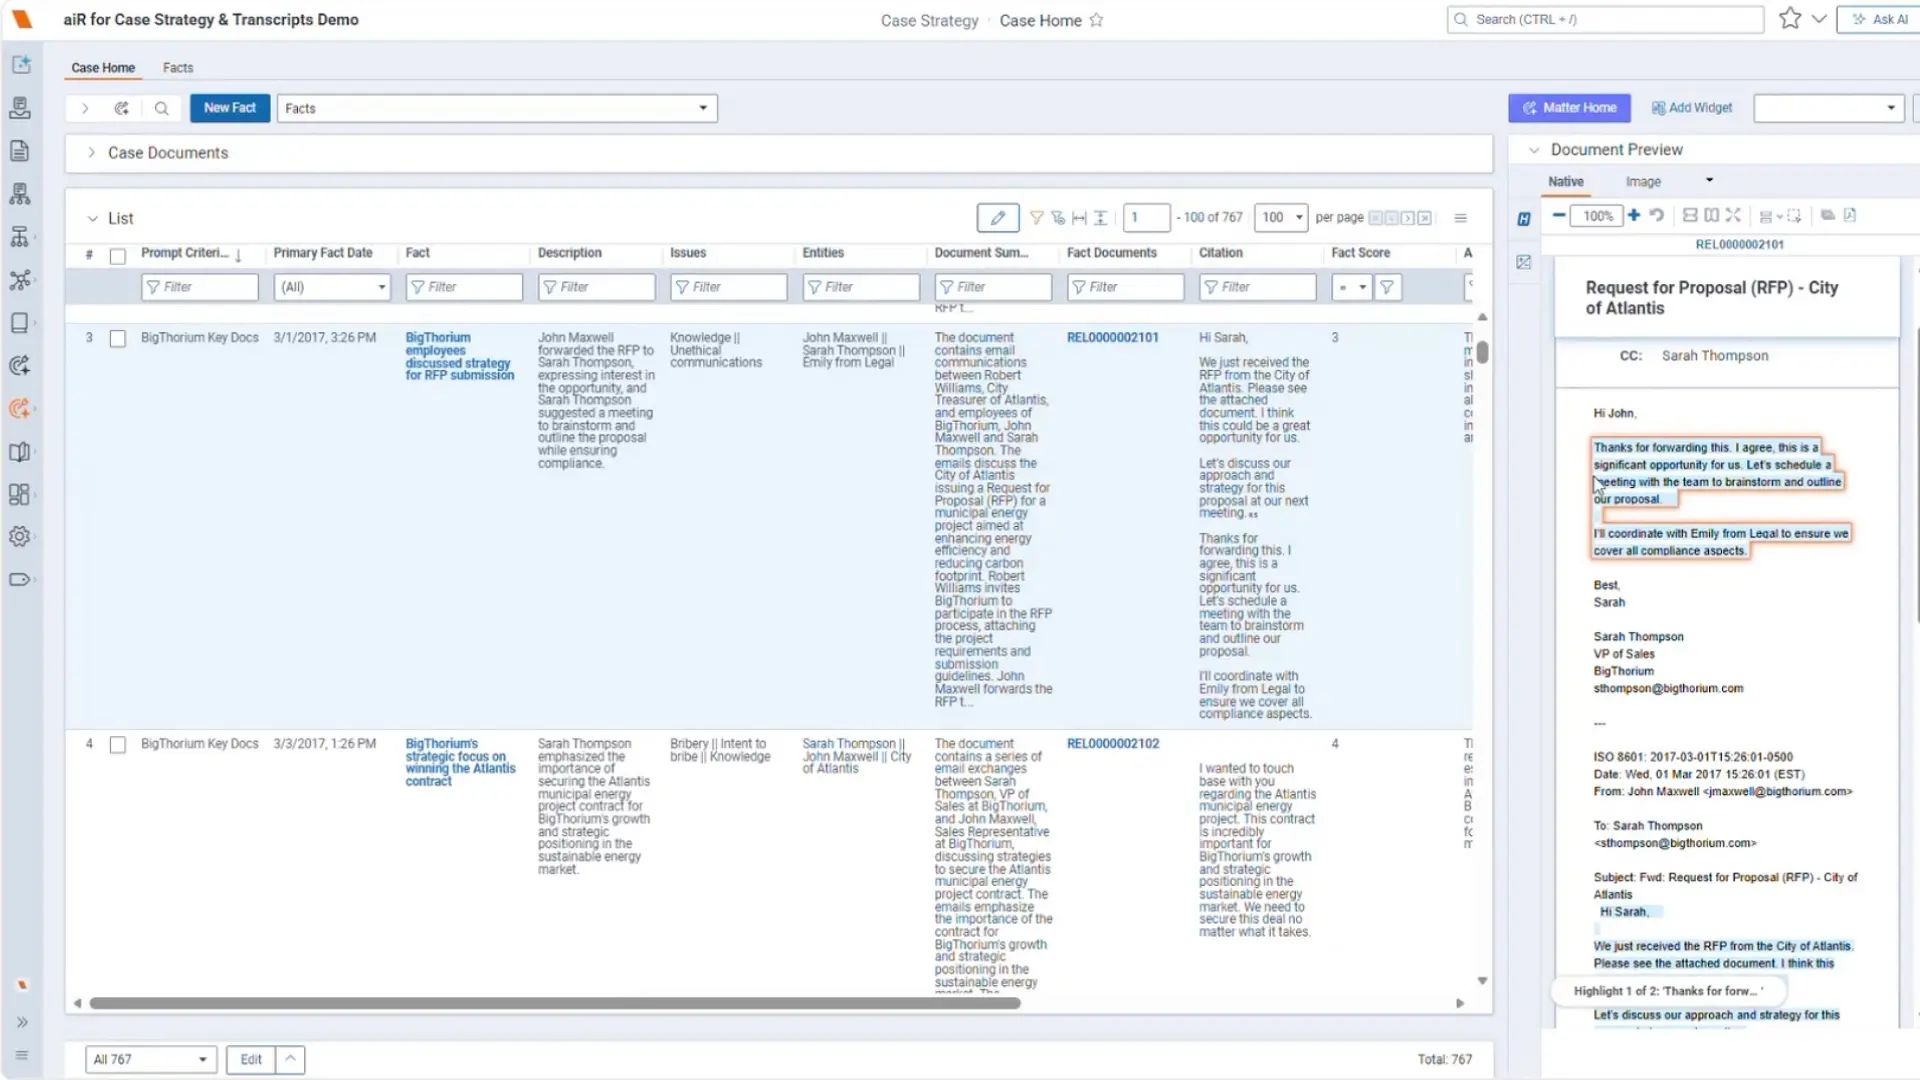This screenshot has width=1920, height=1080.
Task: Open fact 'BigThorium's strategic focus on winning the Atlantis contract'
Action: click(459, 763)
